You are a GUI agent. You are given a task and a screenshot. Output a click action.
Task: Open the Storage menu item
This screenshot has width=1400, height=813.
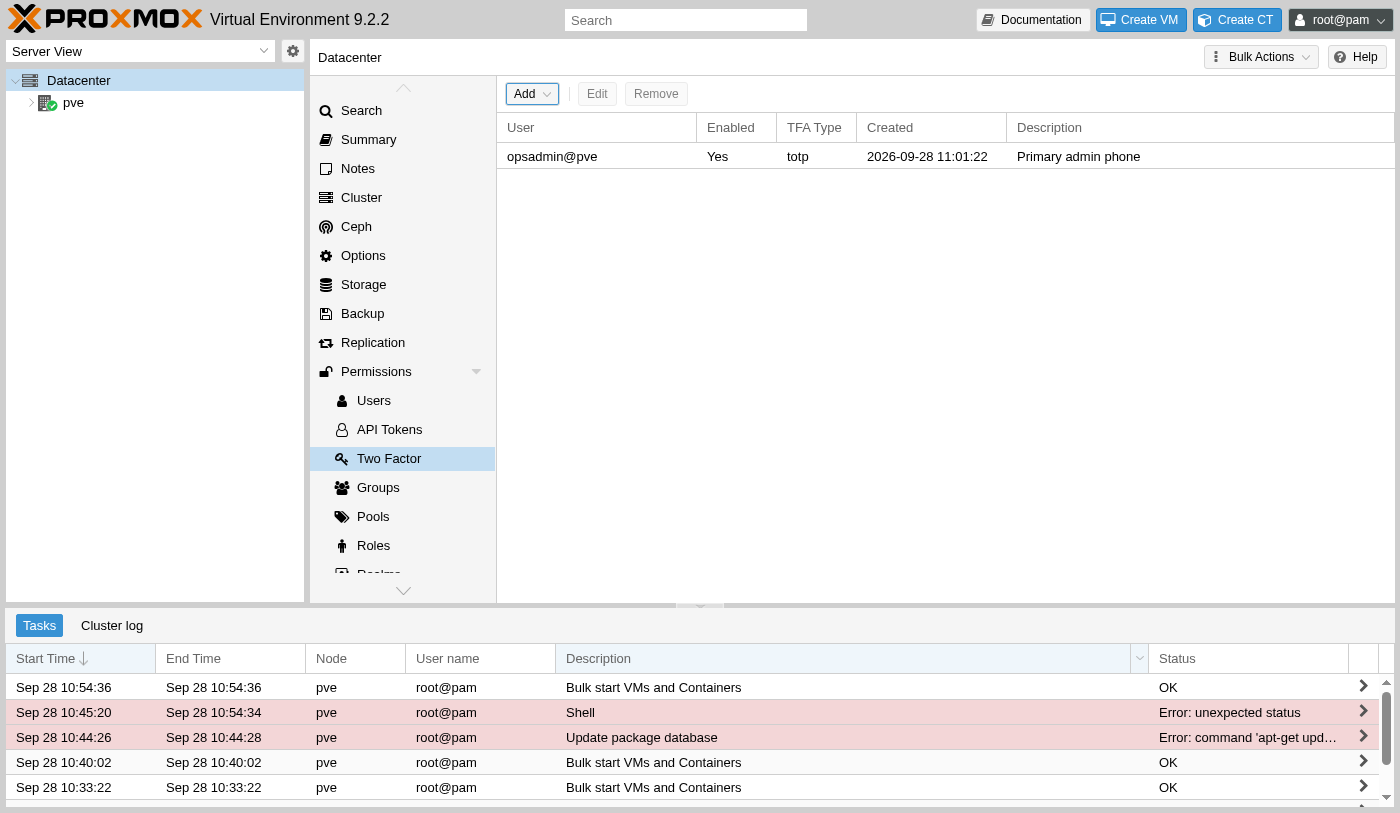(x=403, y=285)
